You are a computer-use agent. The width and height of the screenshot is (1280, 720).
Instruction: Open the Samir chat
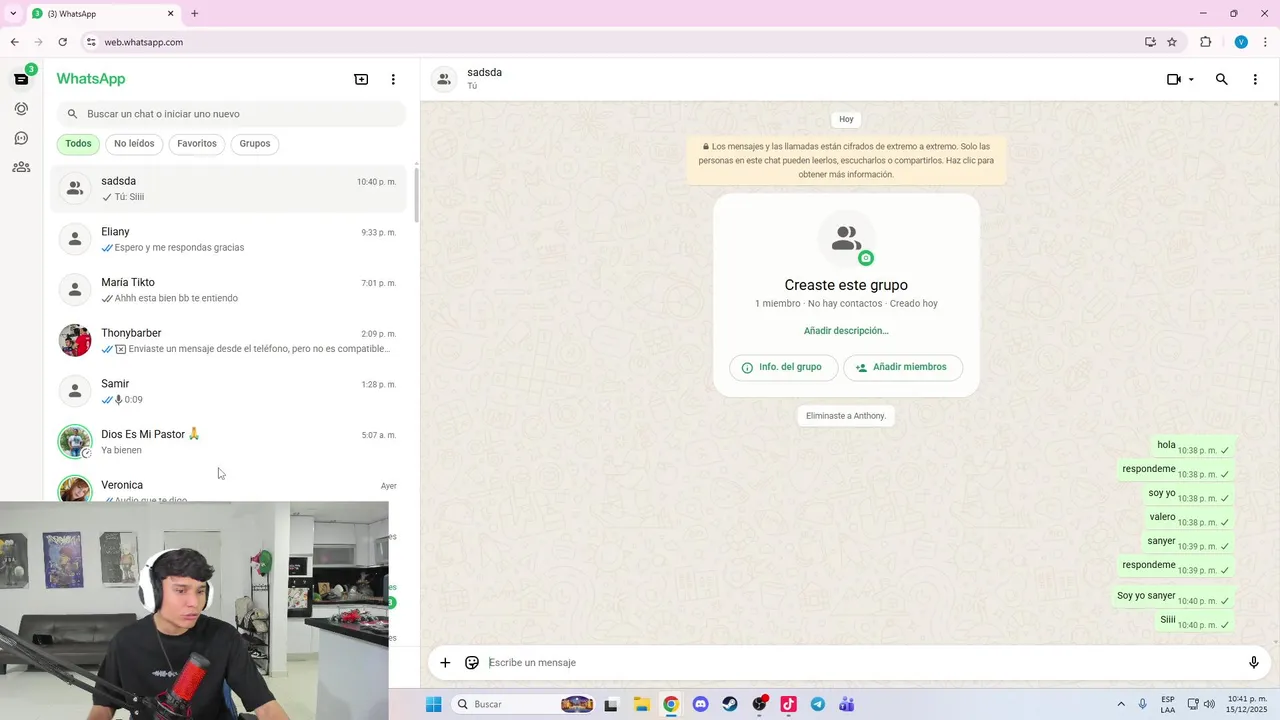tap(229, 391)
